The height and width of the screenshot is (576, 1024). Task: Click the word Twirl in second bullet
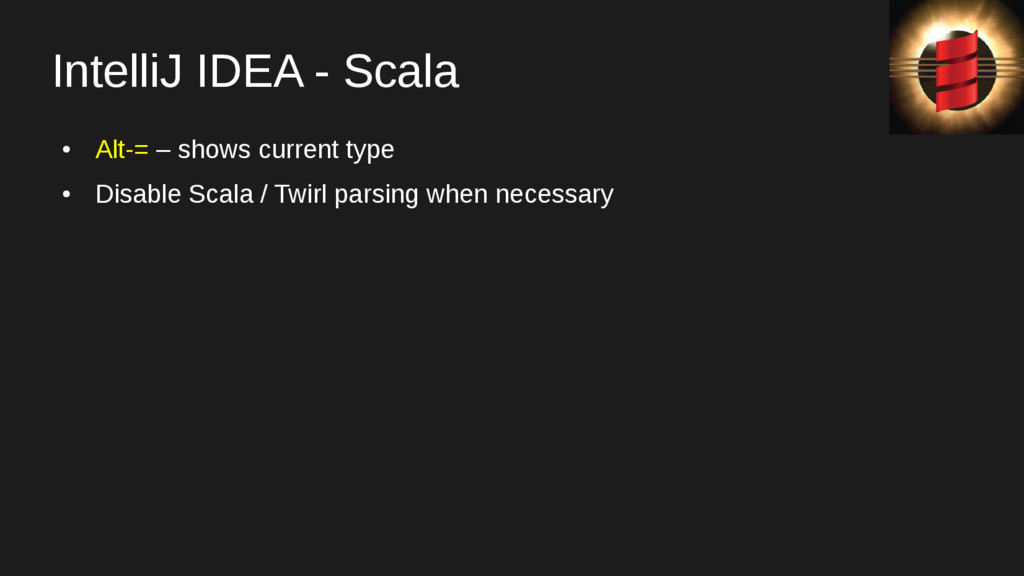300,194
